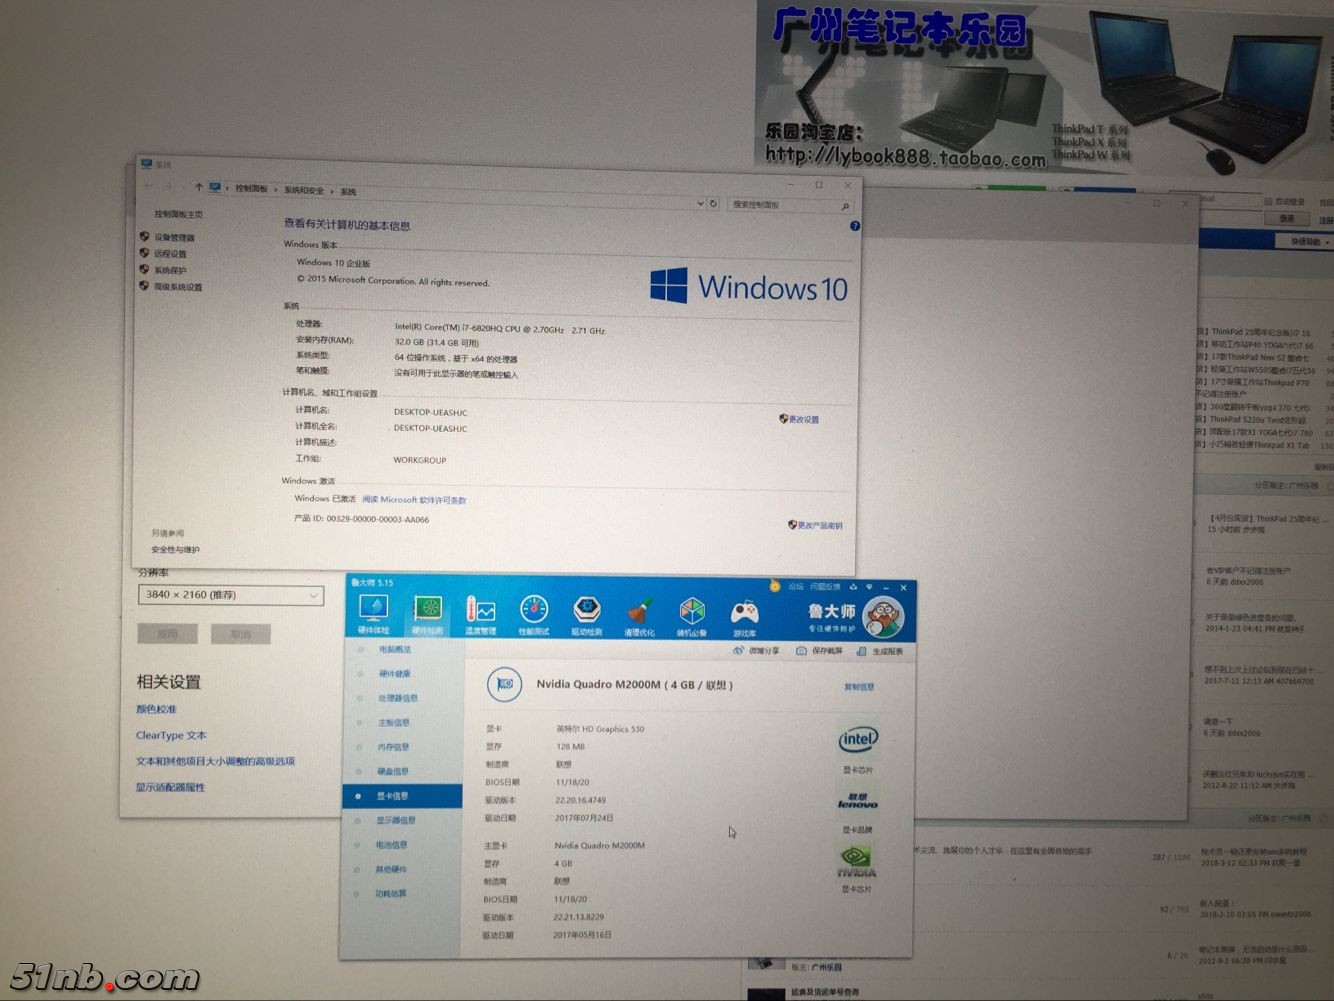The image size is (1334, 1001).
Task: Click the search magnifier in control panel search
Action: [845, 206]
